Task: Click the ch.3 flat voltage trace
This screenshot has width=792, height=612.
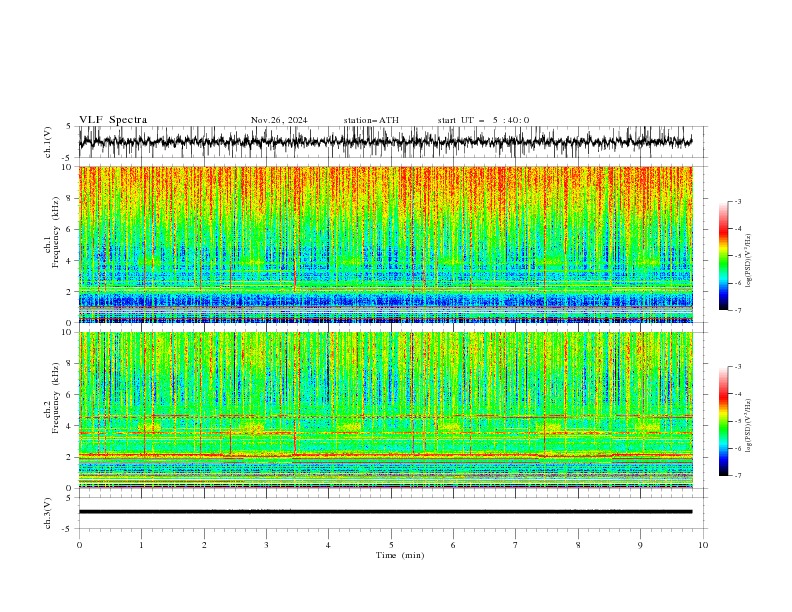Action: [385, 512]
